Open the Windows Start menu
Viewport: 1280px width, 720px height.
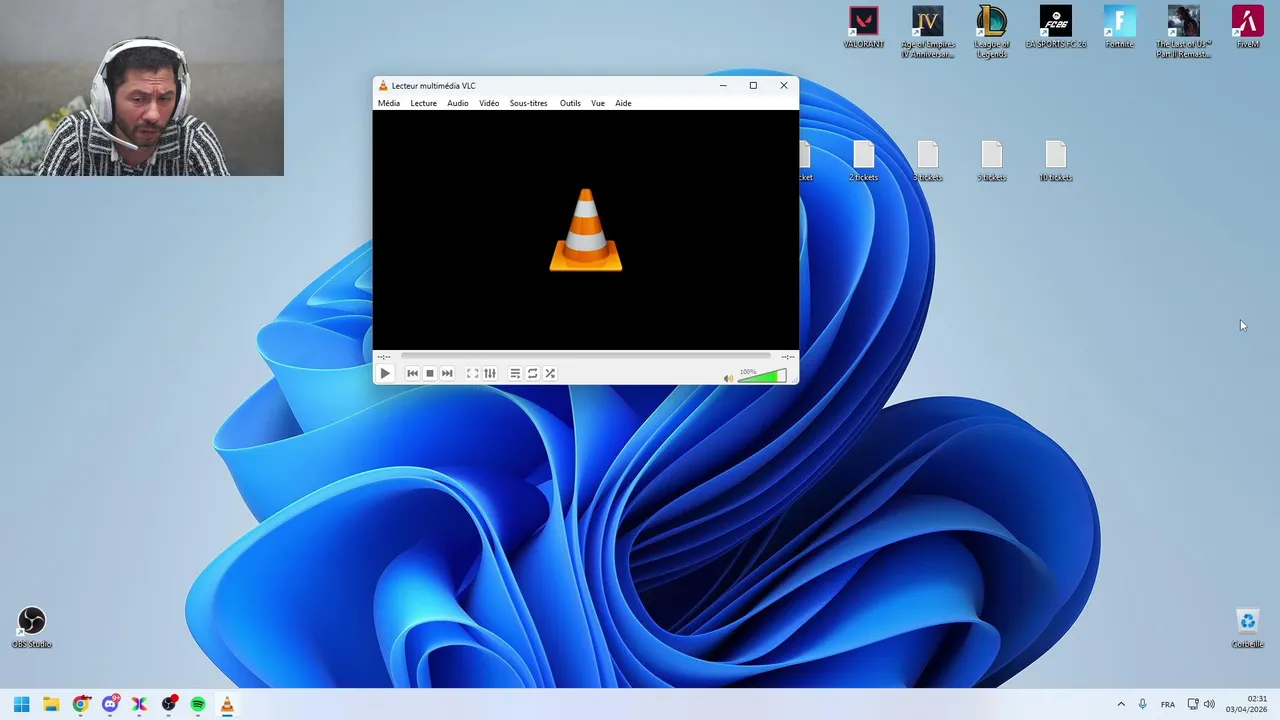click(x=21, y=704)
